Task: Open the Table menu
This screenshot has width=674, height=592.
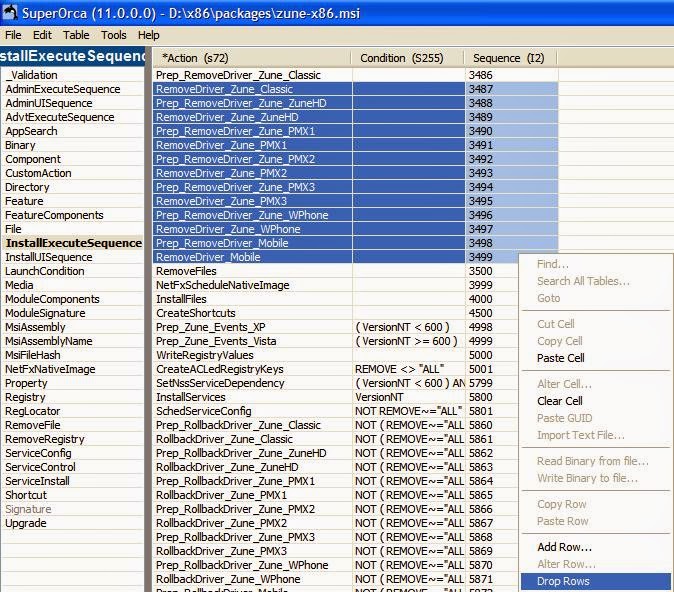Action: pyautogui.click(x=76, y=35)
